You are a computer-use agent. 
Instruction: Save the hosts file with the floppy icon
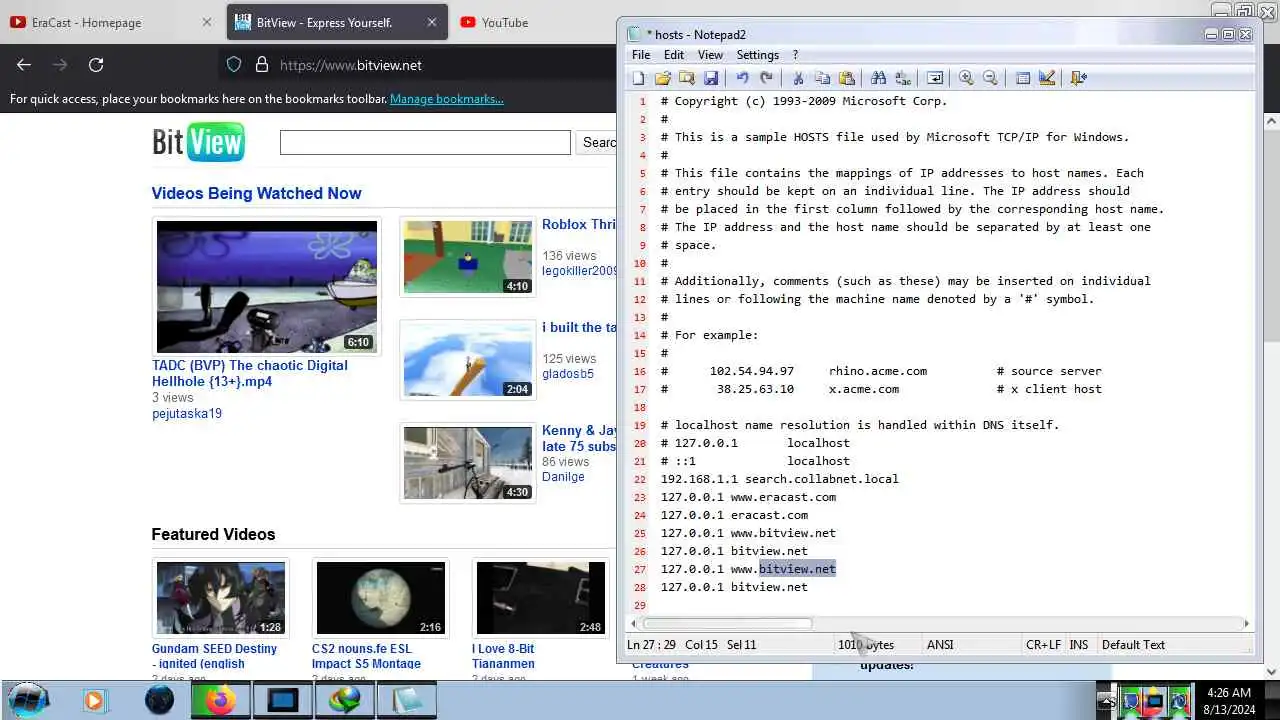(x=711, y=78)
